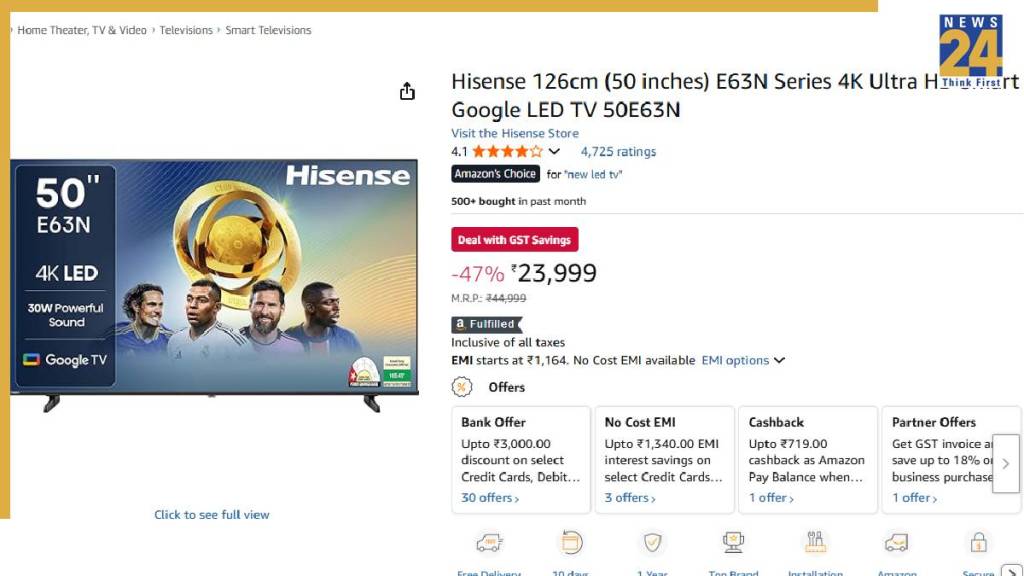The image size is (1024, 576).
Task: Click the Installation tools icon
Action: pyautogui.click(x=816, y=543)
